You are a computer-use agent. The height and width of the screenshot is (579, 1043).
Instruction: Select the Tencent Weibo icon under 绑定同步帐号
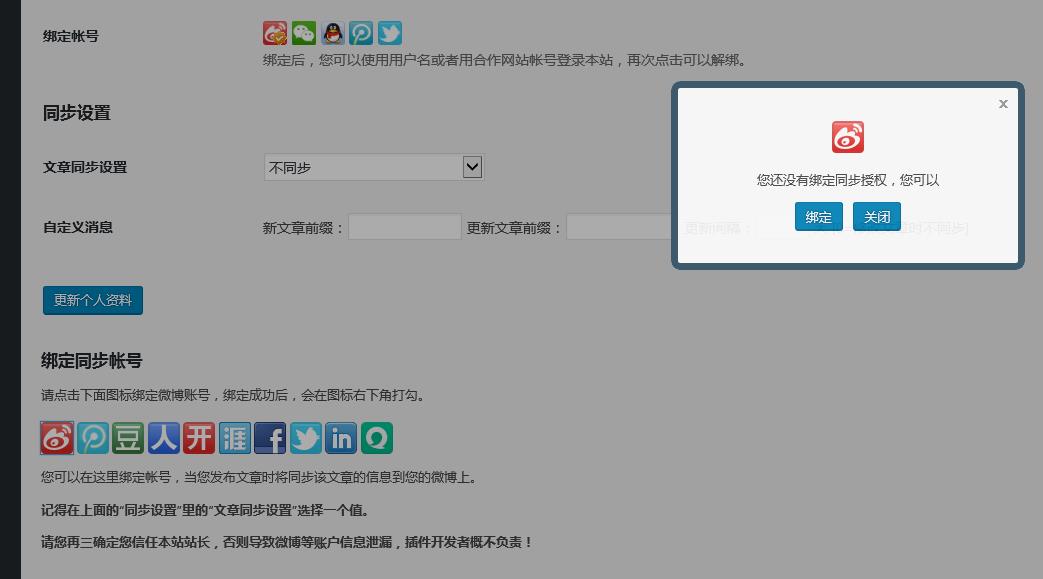[92, 438]
